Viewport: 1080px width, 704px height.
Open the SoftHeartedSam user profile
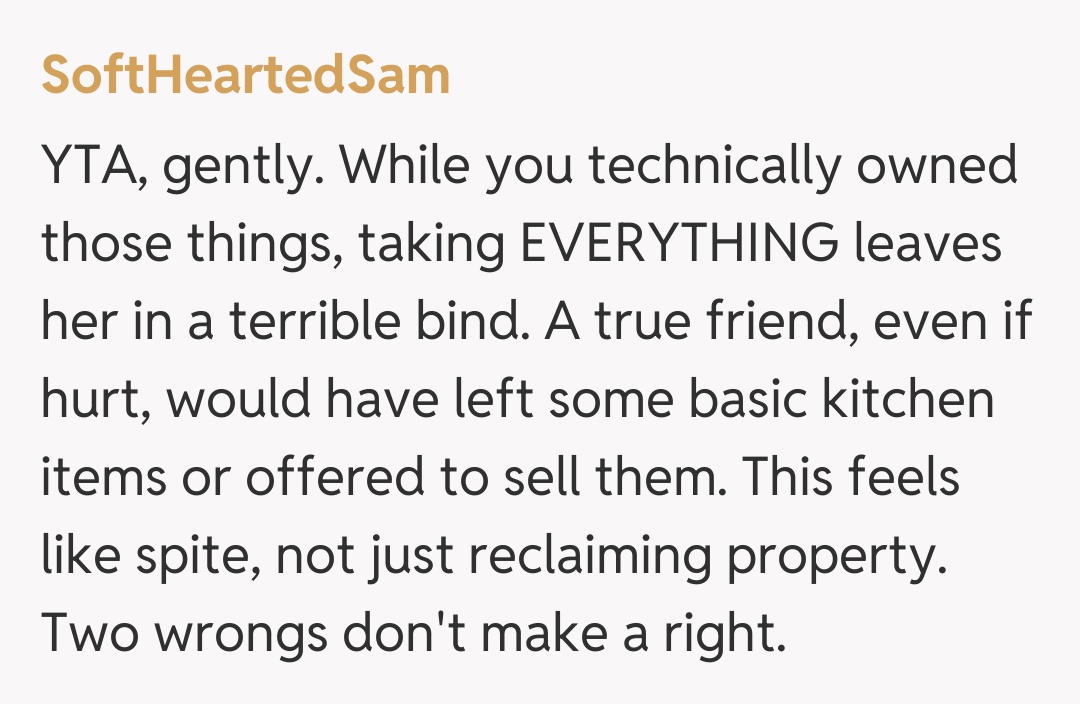[x=245, y=77]
